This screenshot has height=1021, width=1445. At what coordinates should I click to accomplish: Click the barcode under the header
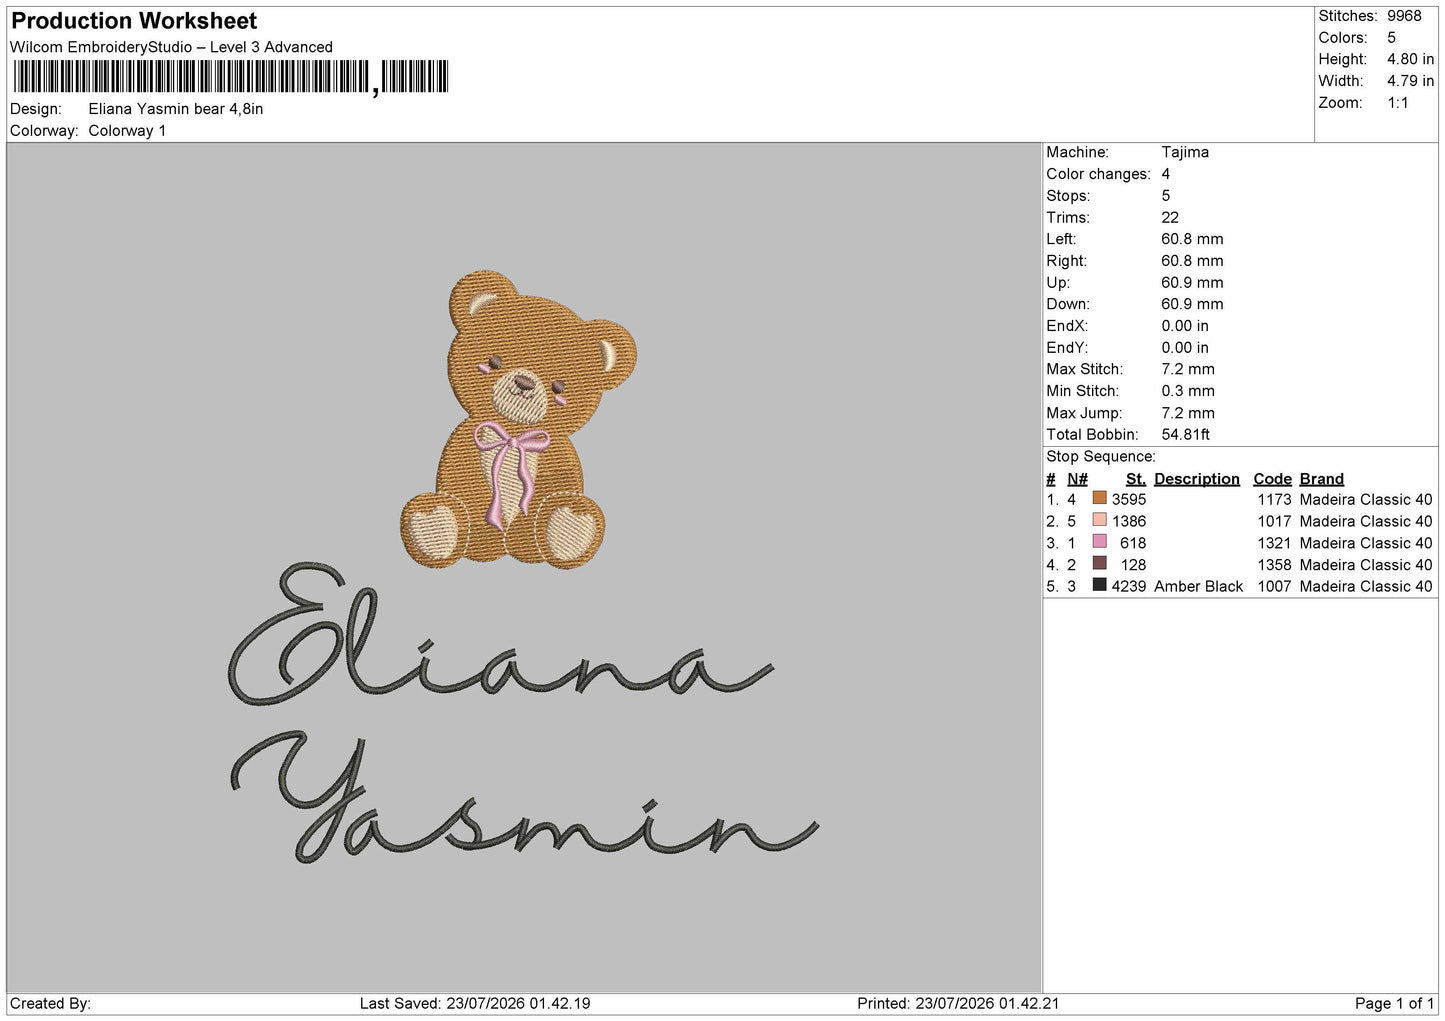pyautogui.click(x=230, y=77)
